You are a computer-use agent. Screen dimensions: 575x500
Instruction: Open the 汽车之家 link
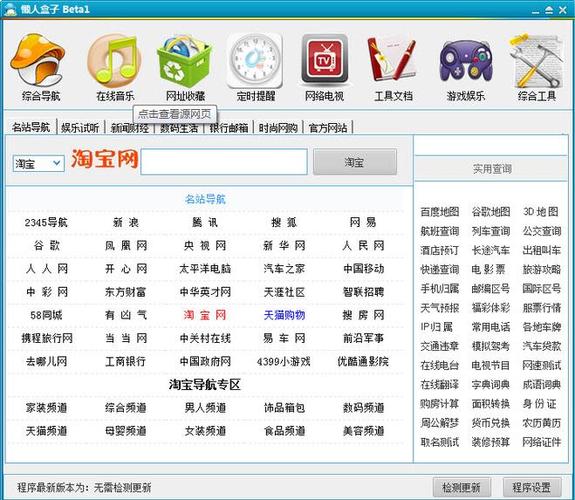point(284,269)
